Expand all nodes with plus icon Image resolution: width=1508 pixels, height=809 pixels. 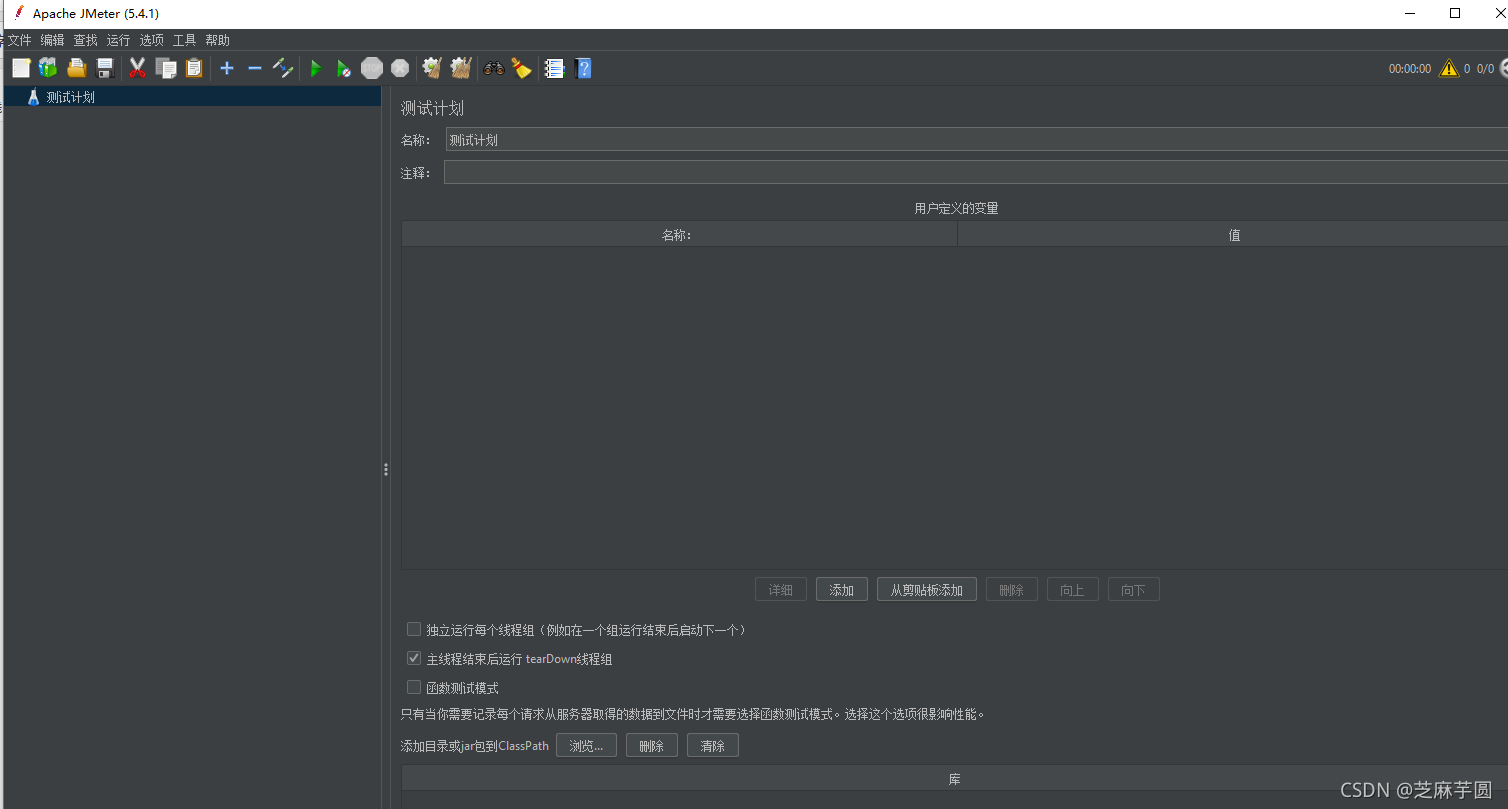tap(227, 68)
